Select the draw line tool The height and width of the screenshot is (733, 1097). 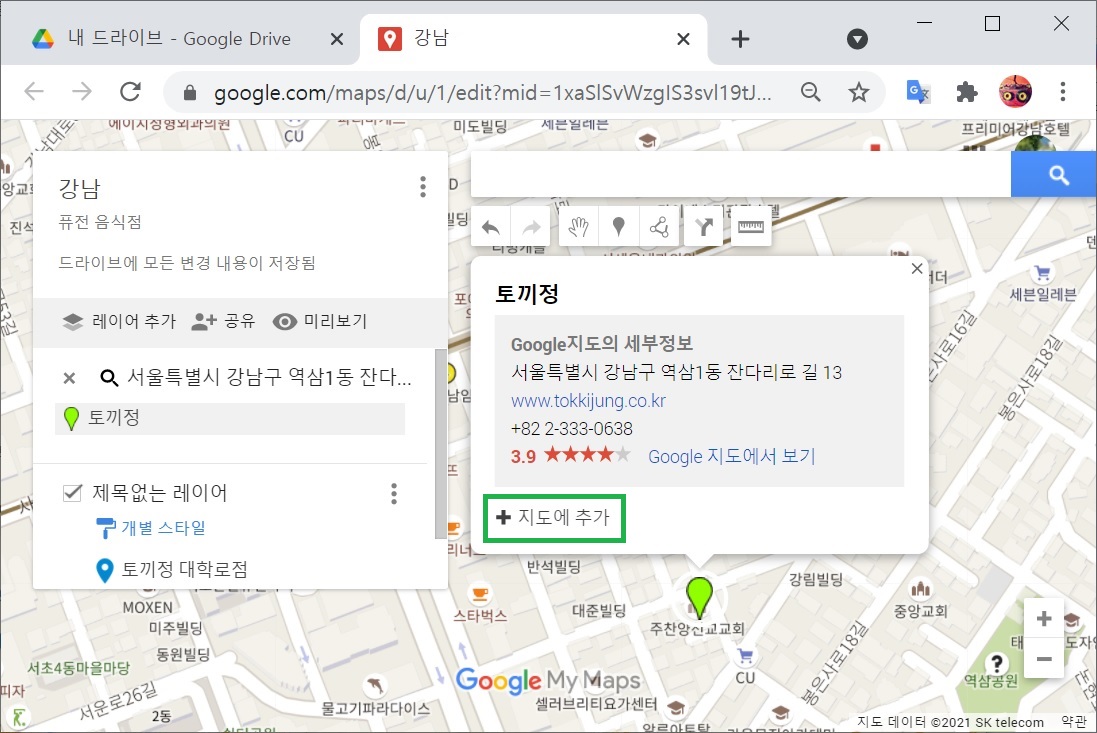[659, 227]
